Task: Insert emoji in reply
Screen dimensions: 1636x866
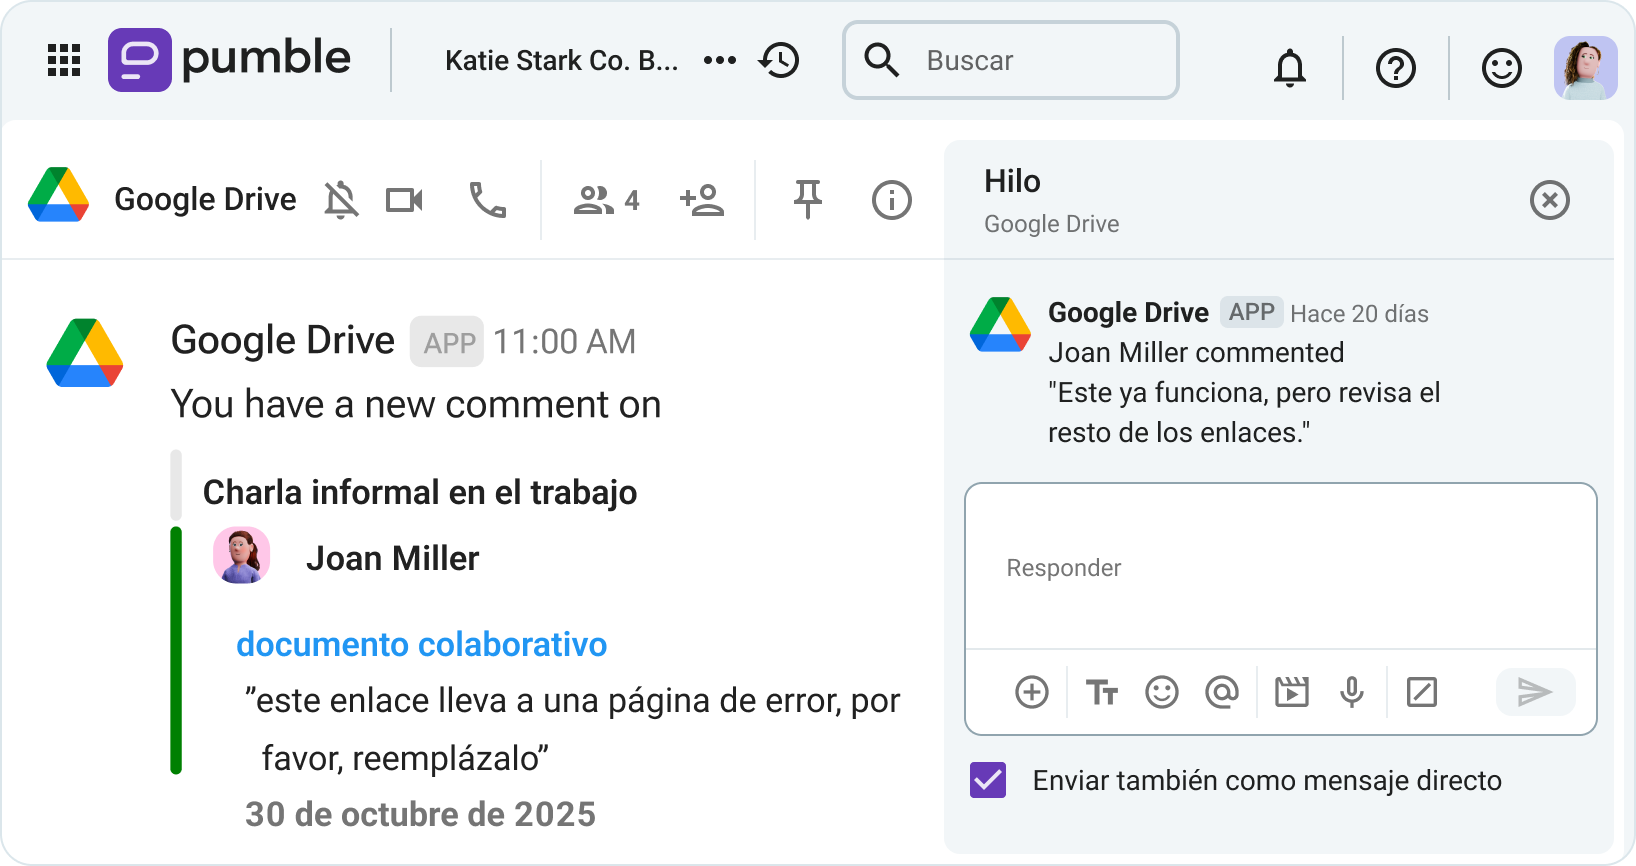Action: 1162,692
